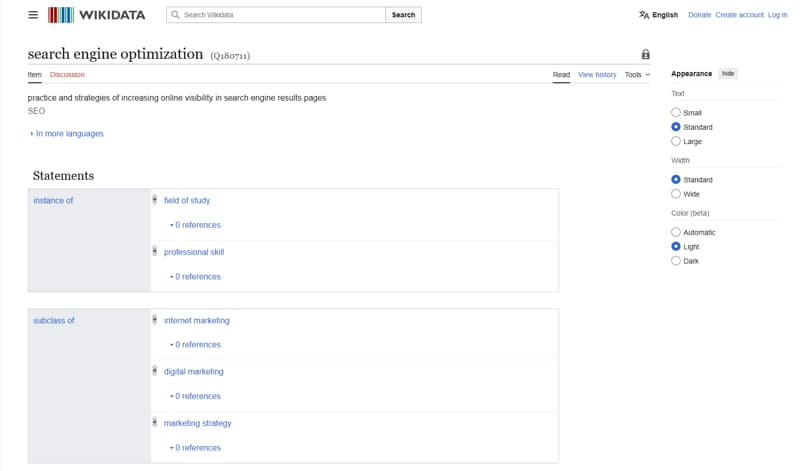Viewport: 800px width, 471px height.
Task: Click rank icon beside professional skill
Action: 155,251
